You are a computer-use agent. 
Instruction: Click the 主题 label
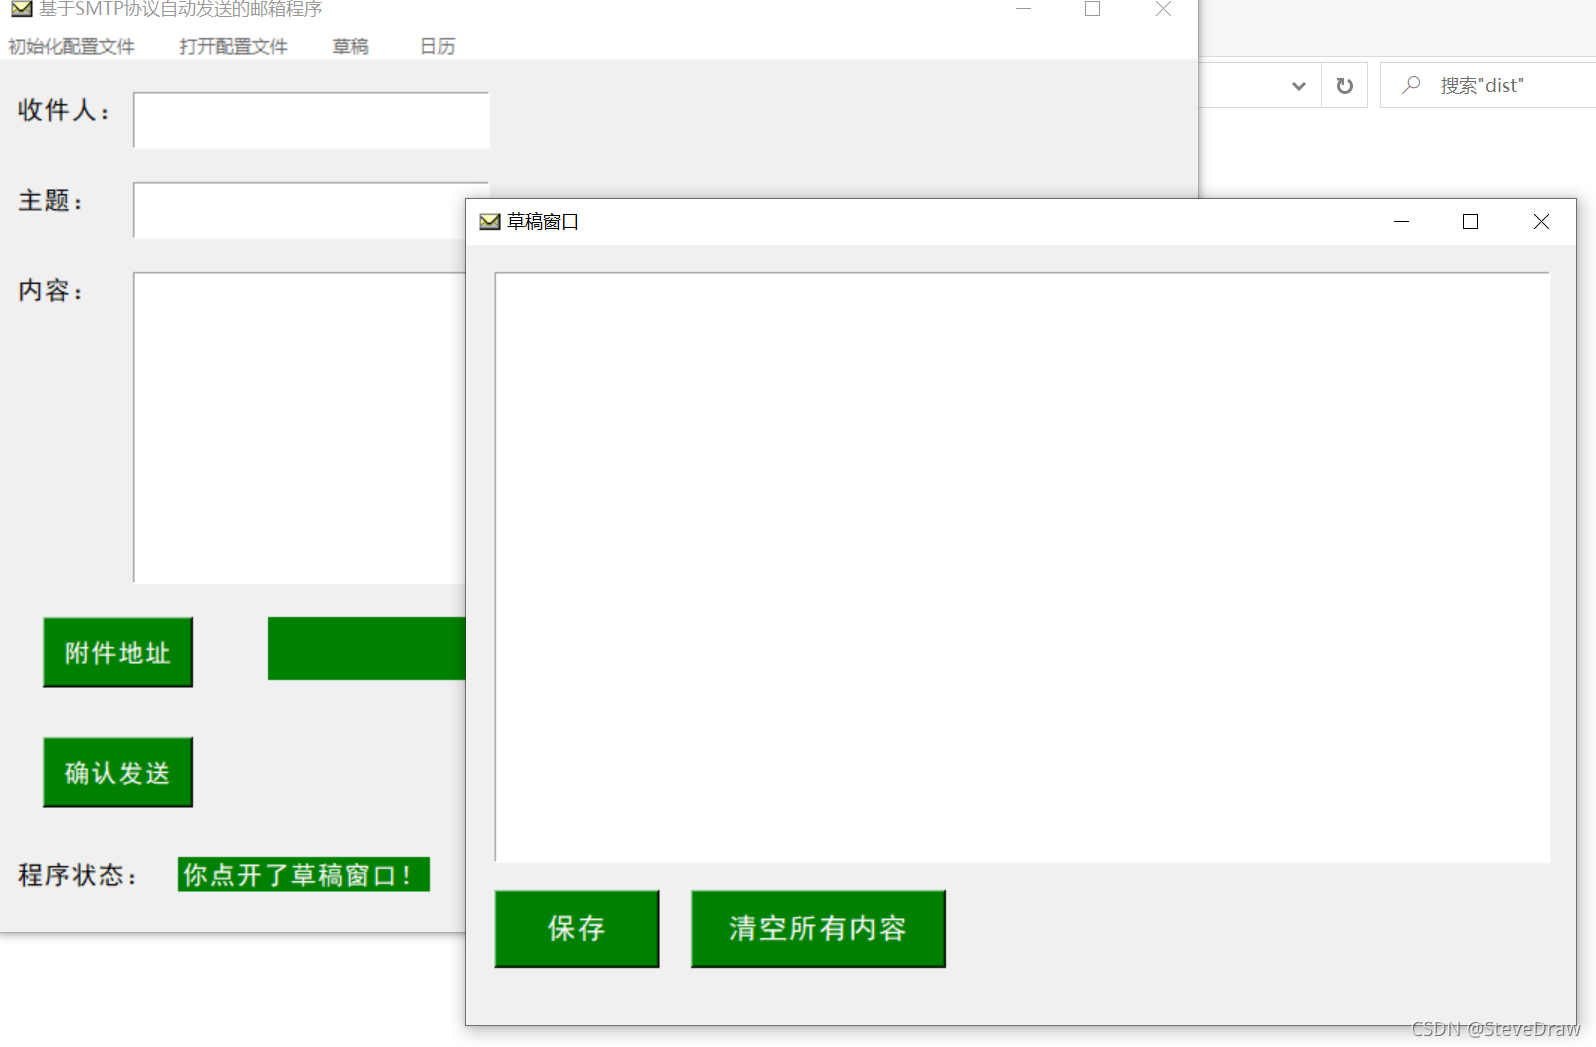point(51,200)
